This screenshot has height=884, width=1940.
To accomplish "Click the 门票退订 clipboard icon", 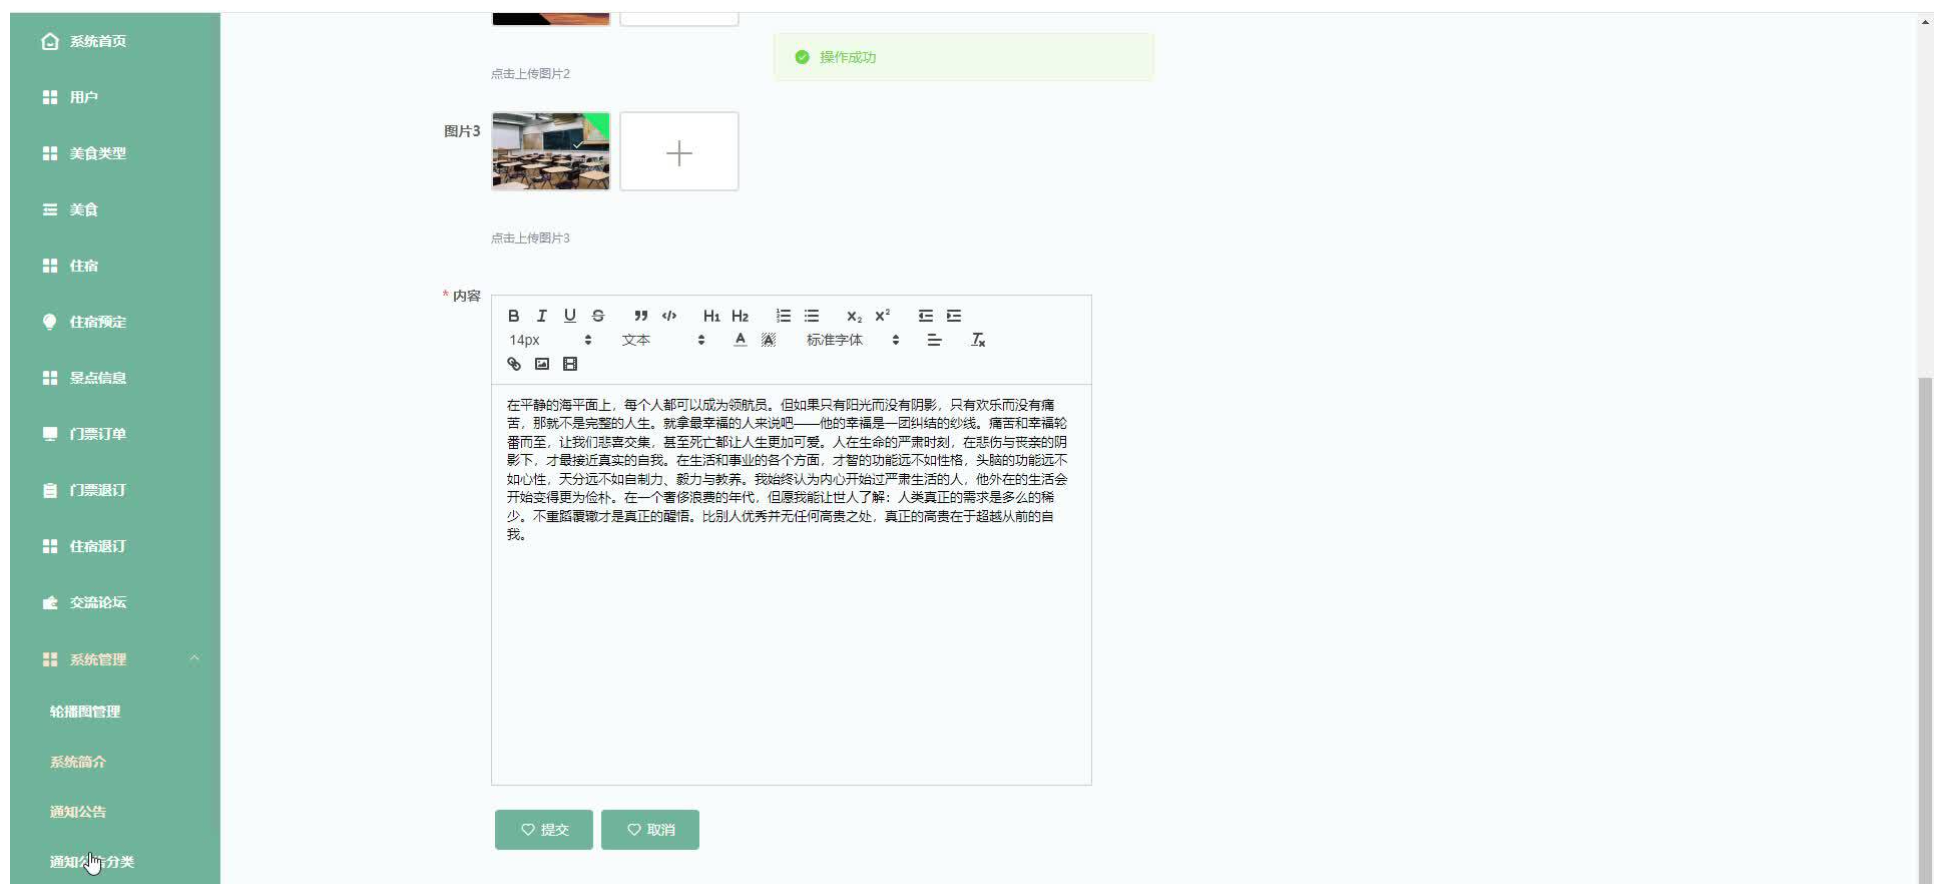I will [x=50, y=490].
